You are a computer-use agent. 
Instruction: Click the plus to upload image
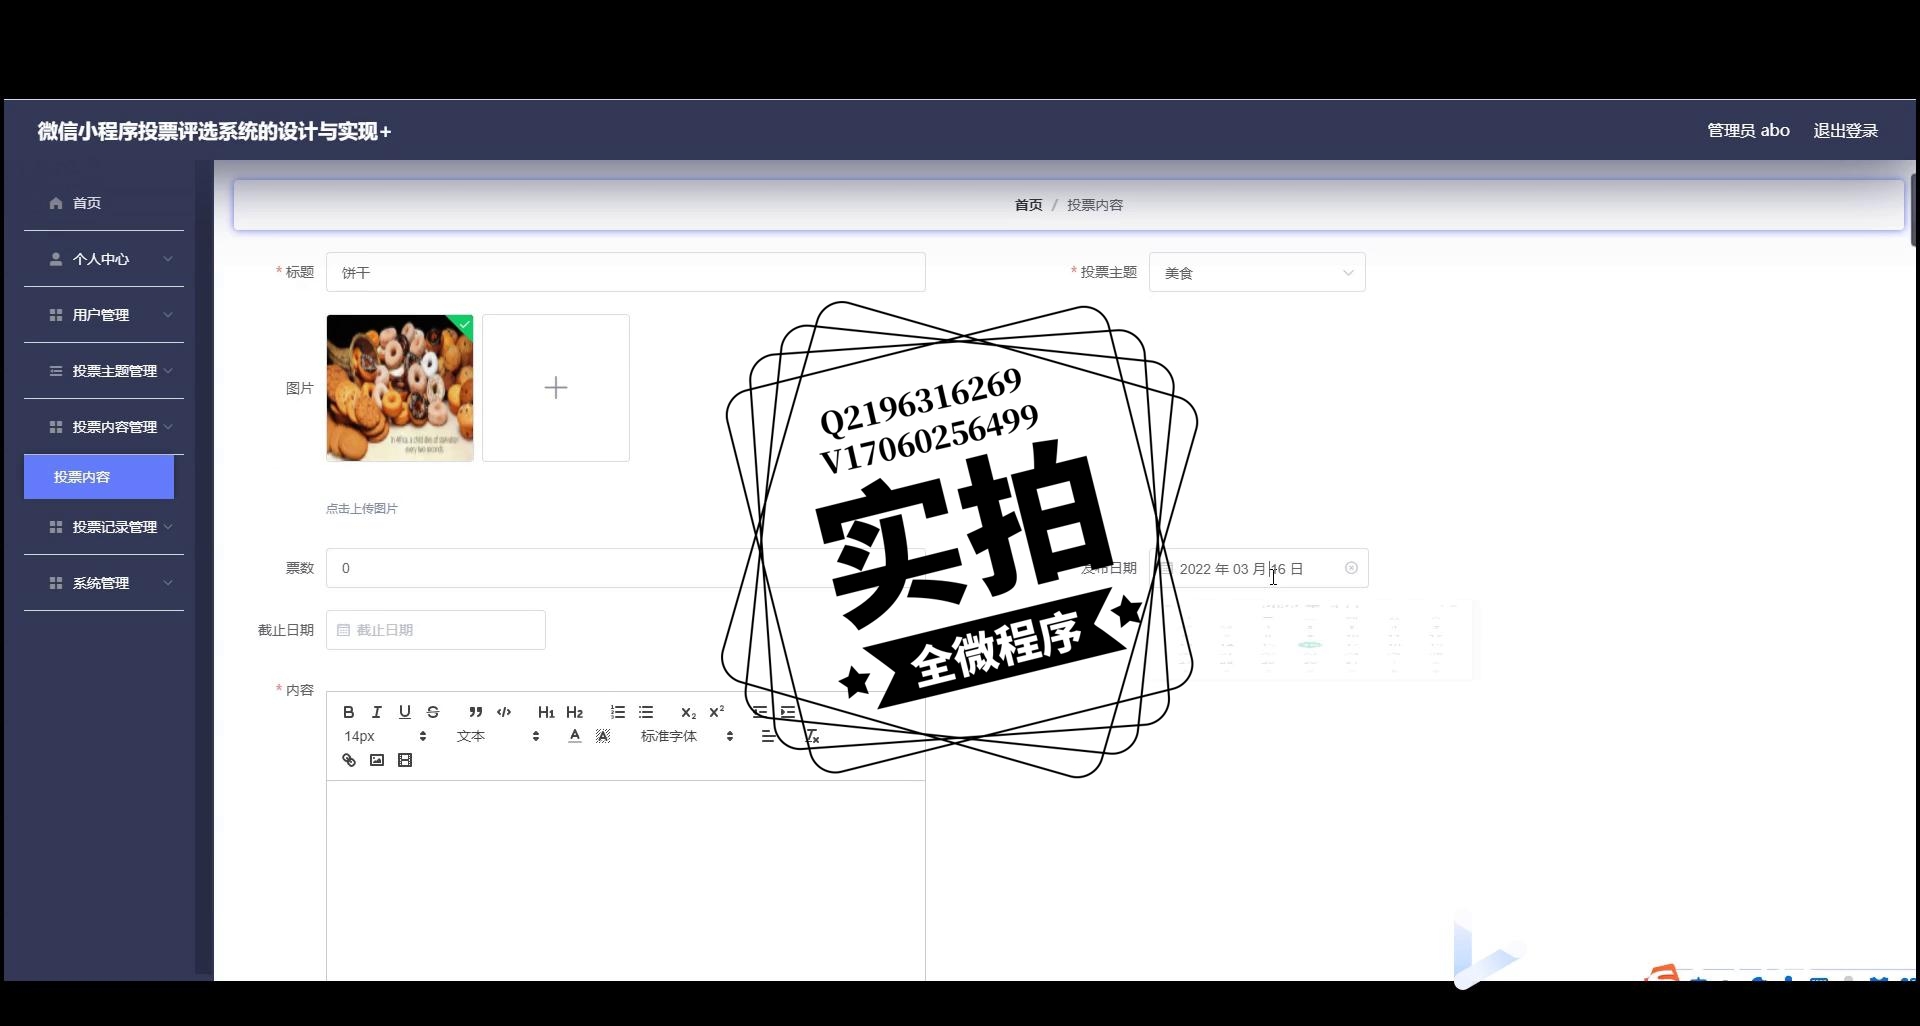click(x=556, y=388)
